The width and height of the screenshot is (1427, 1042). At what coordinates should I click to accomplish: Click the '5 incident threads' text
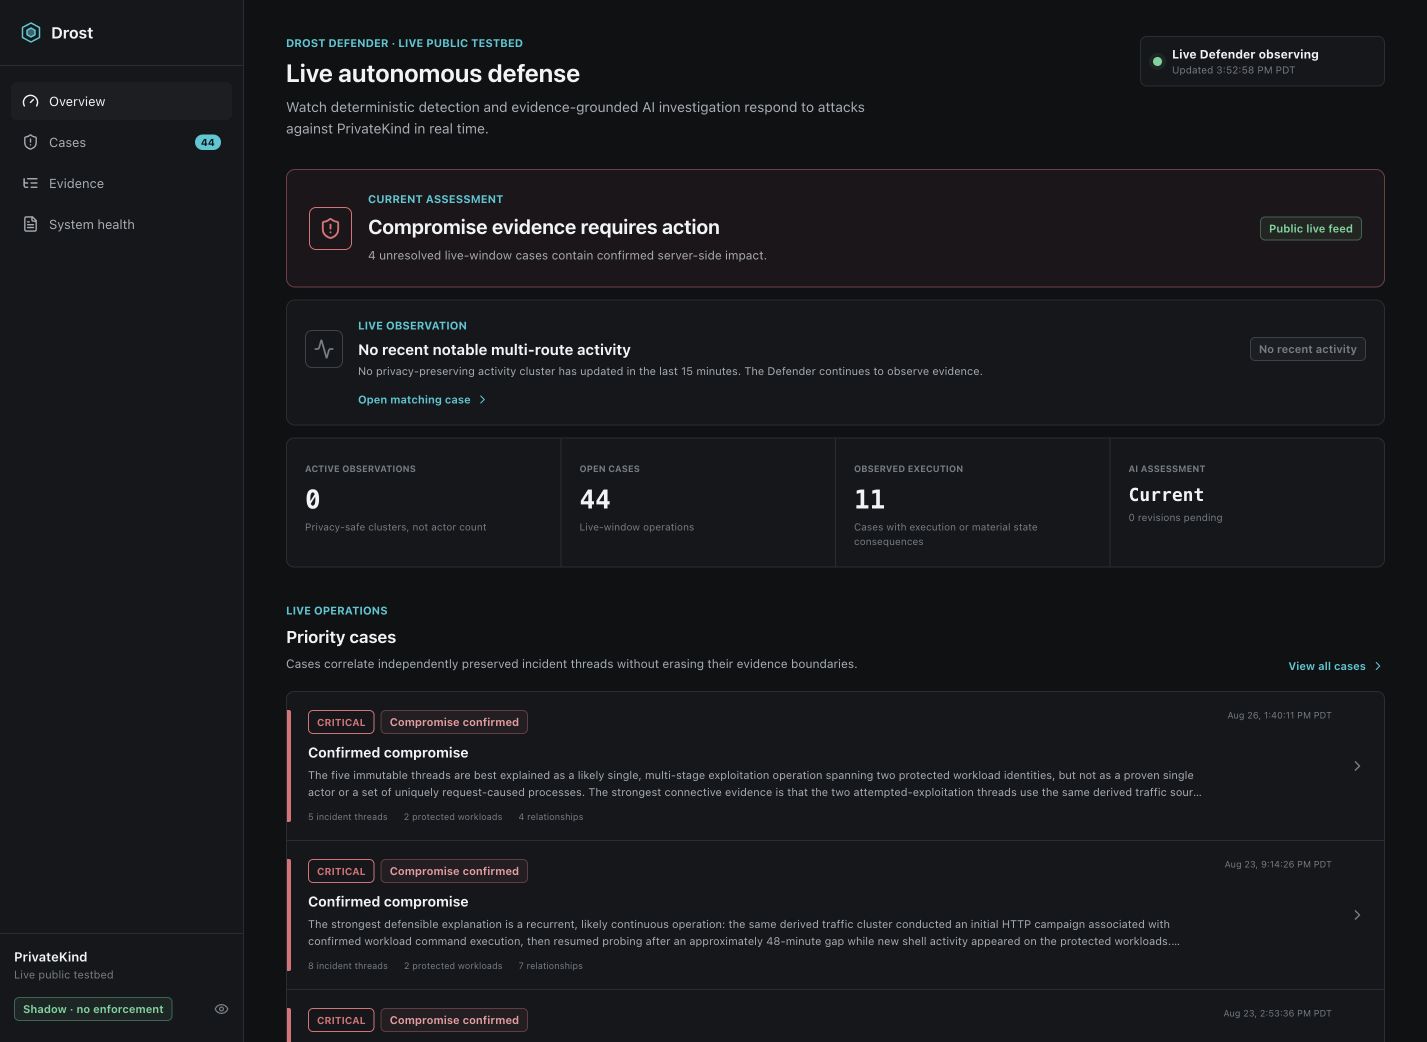pyautogui.click(x=348, y=817)
